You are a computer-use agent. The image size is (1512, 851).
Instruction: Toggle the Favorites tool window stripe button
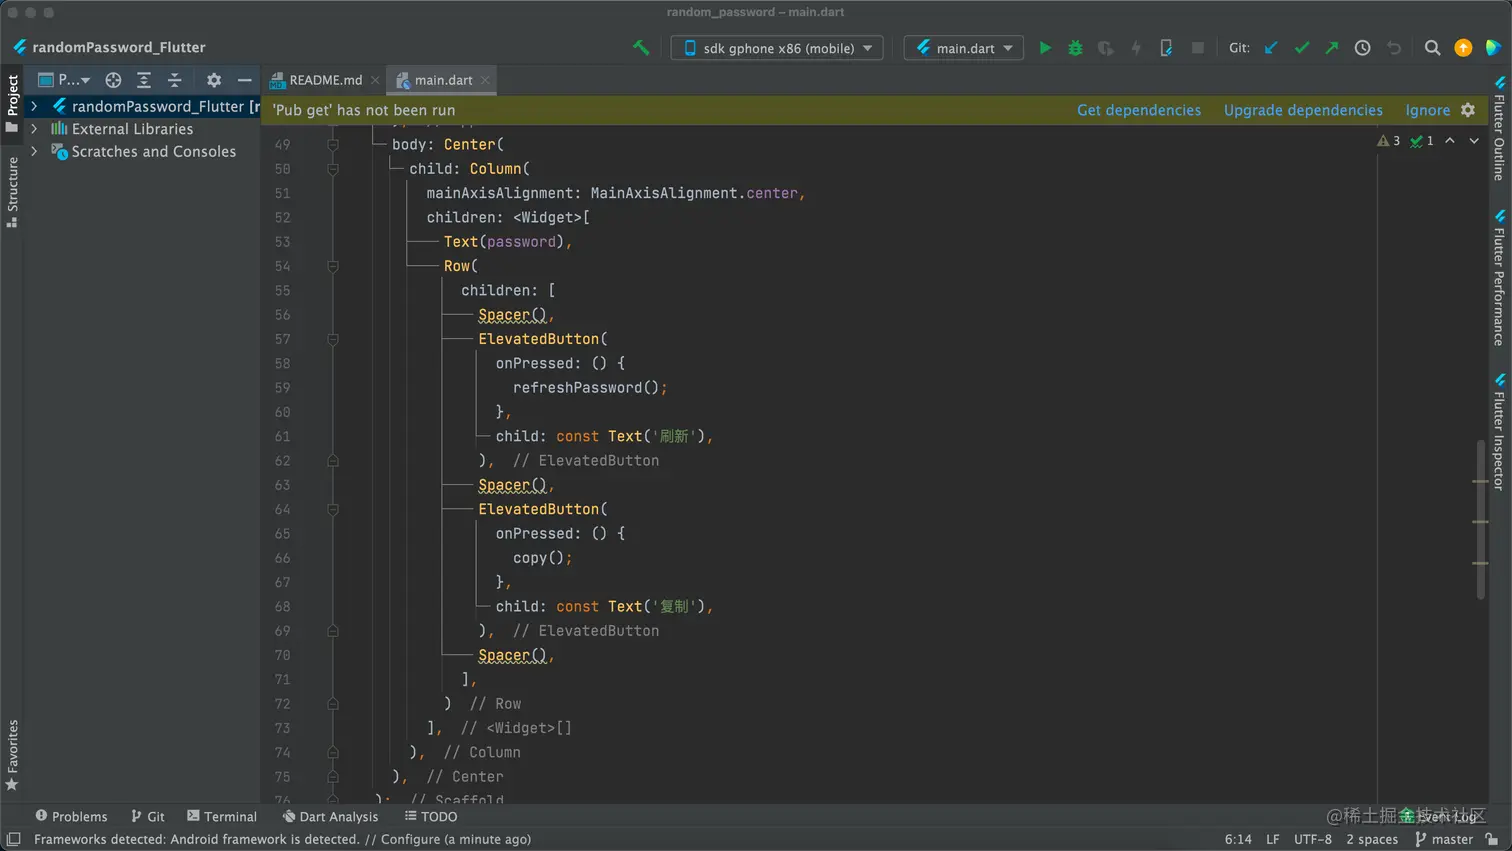tap(12, 755)
